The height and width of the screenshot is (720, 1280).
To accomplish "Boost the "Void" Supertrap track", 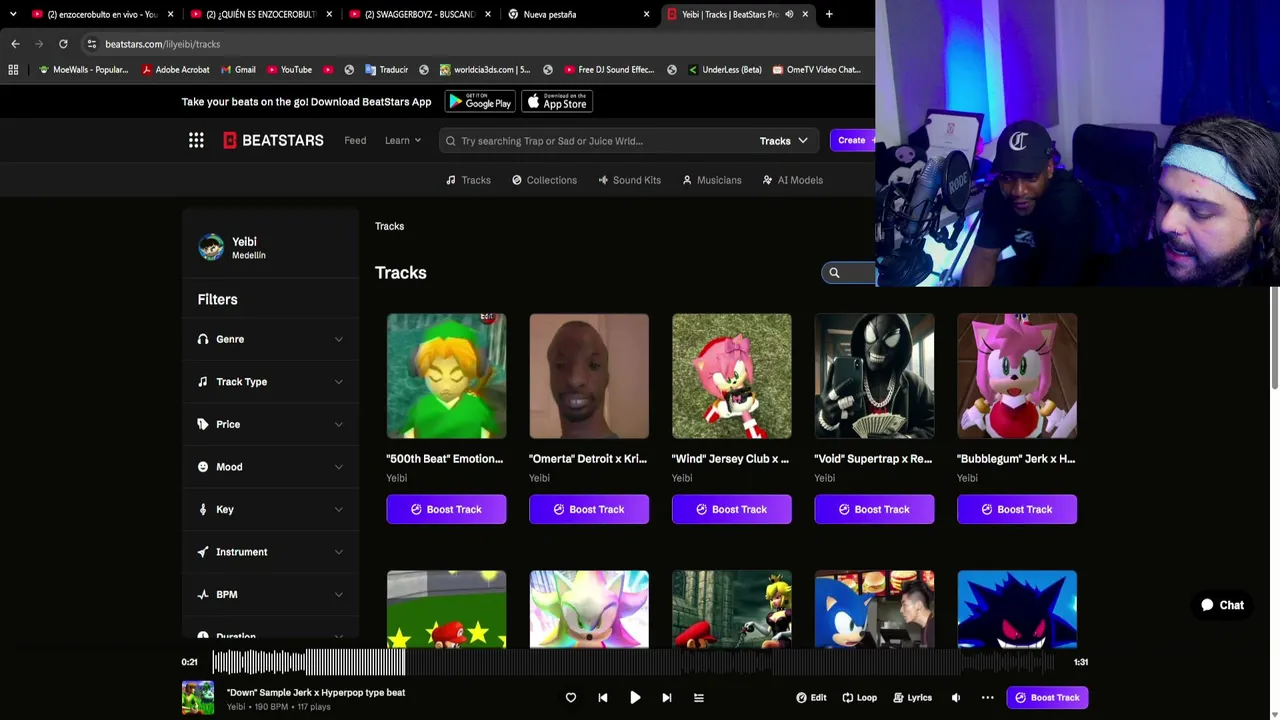I will (x=874, y=509).
